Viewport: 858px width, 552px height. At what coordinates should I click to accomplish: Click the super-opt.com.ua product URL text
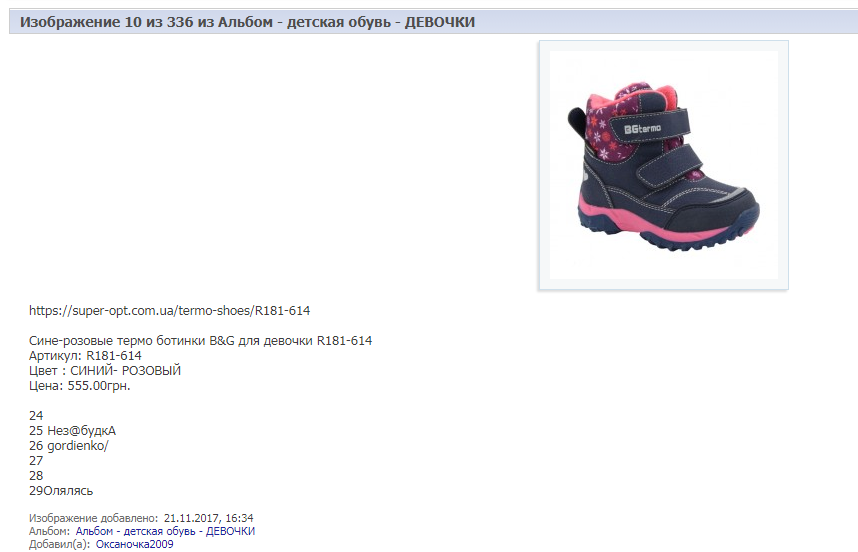(x=170, y=311)
